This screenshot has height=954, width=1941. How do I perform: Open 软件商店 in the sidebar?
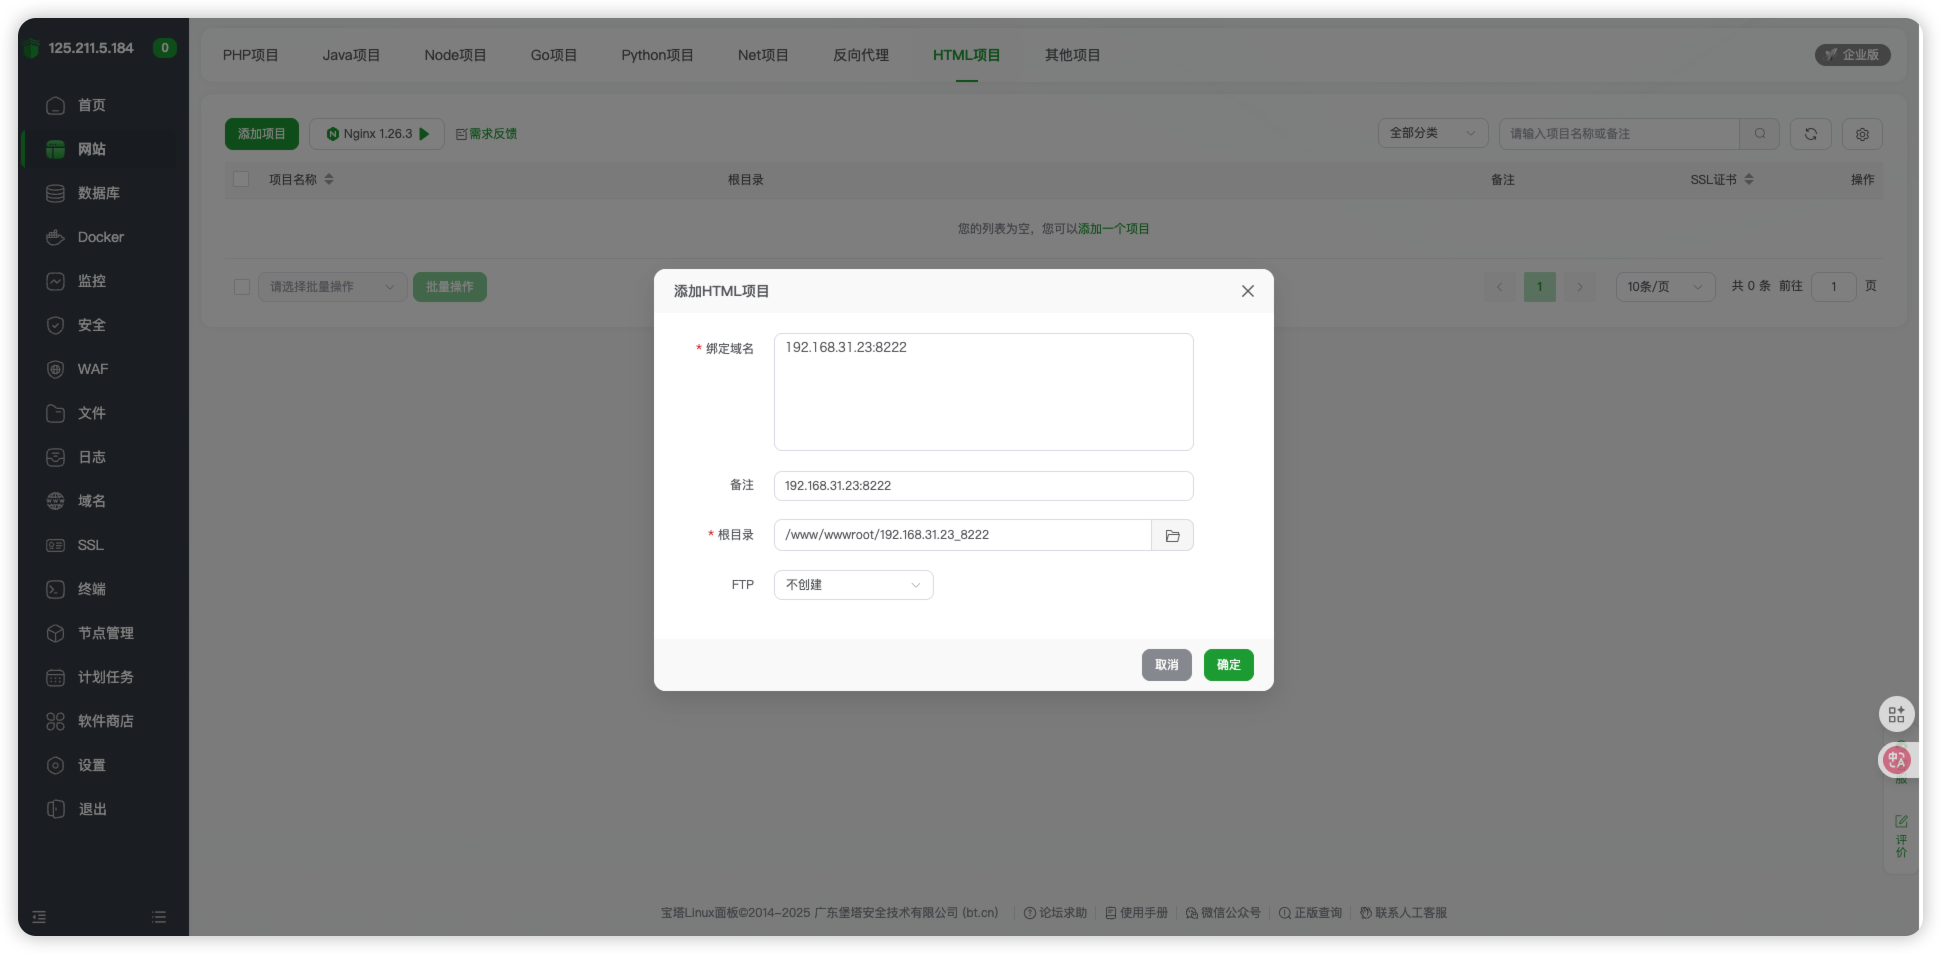pyautogui.click(x=105, y=721)
